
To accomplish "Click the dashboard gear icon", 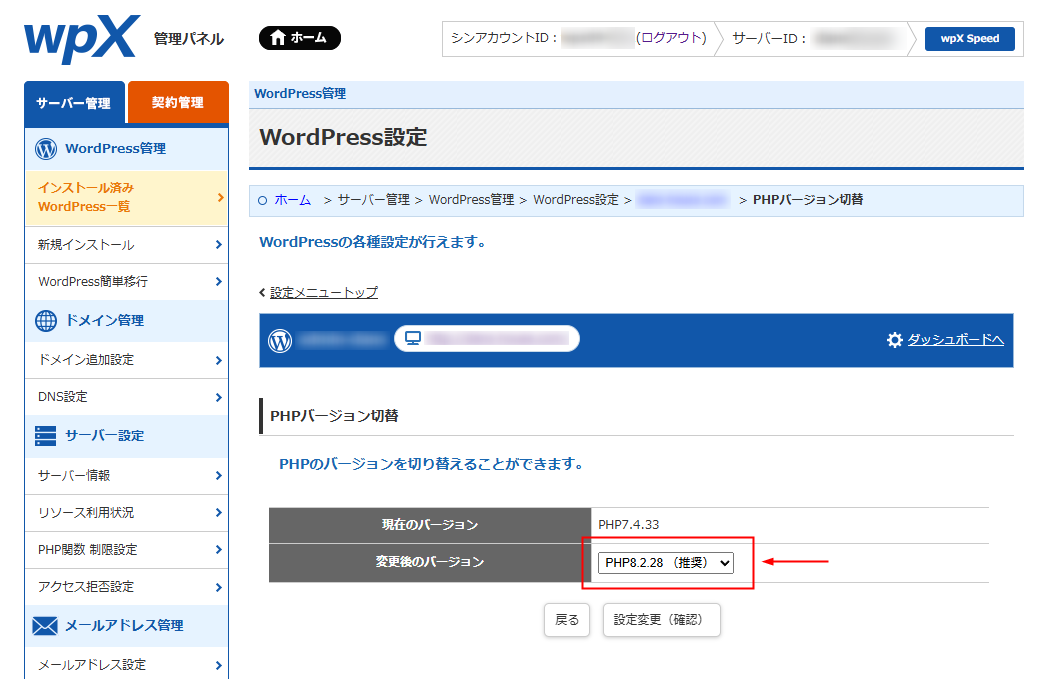I will [x=895, y=340].
